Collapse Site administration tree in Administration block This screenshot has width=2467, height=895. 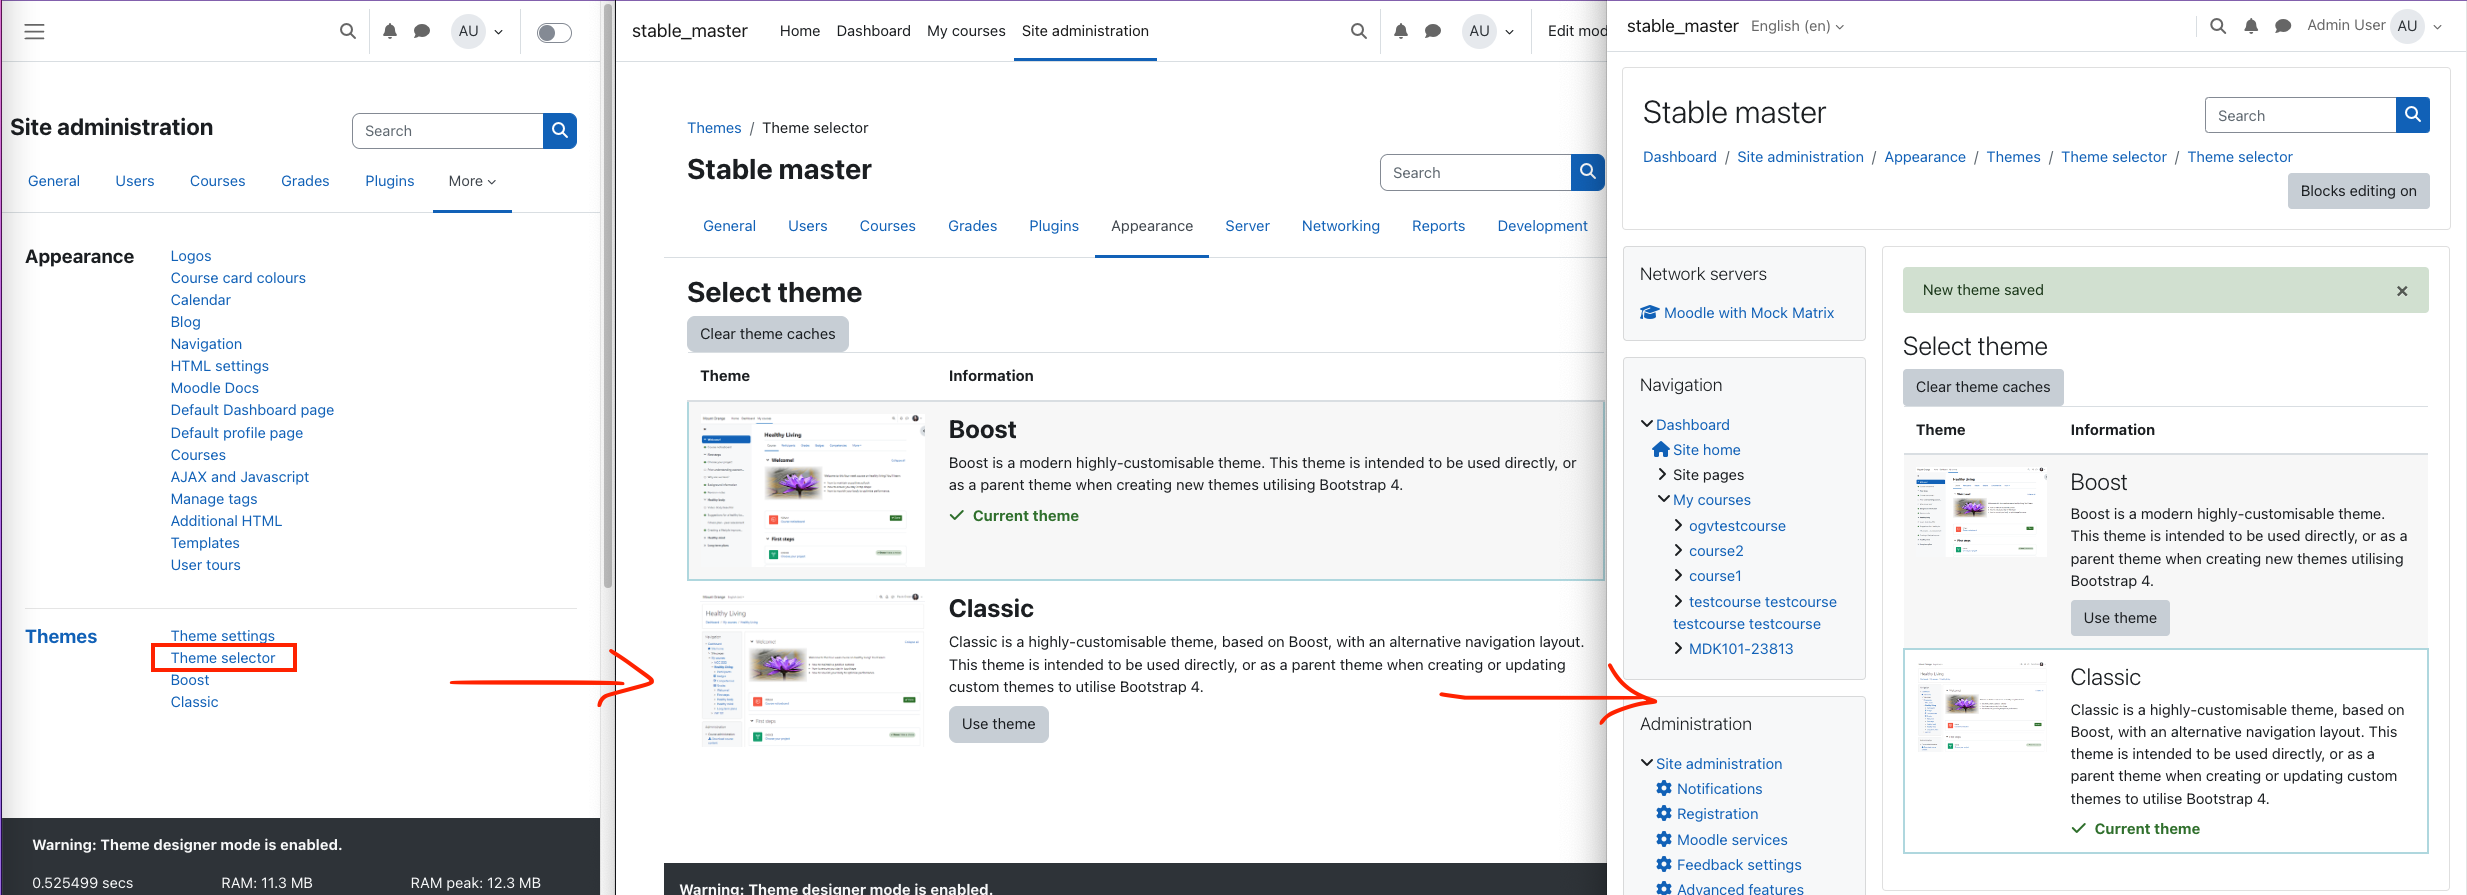[x=1647, y=763]
